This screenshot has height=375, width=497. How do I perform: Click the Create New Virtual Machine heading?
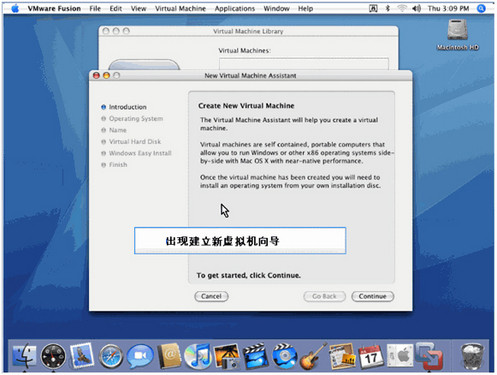coord(246,106)
